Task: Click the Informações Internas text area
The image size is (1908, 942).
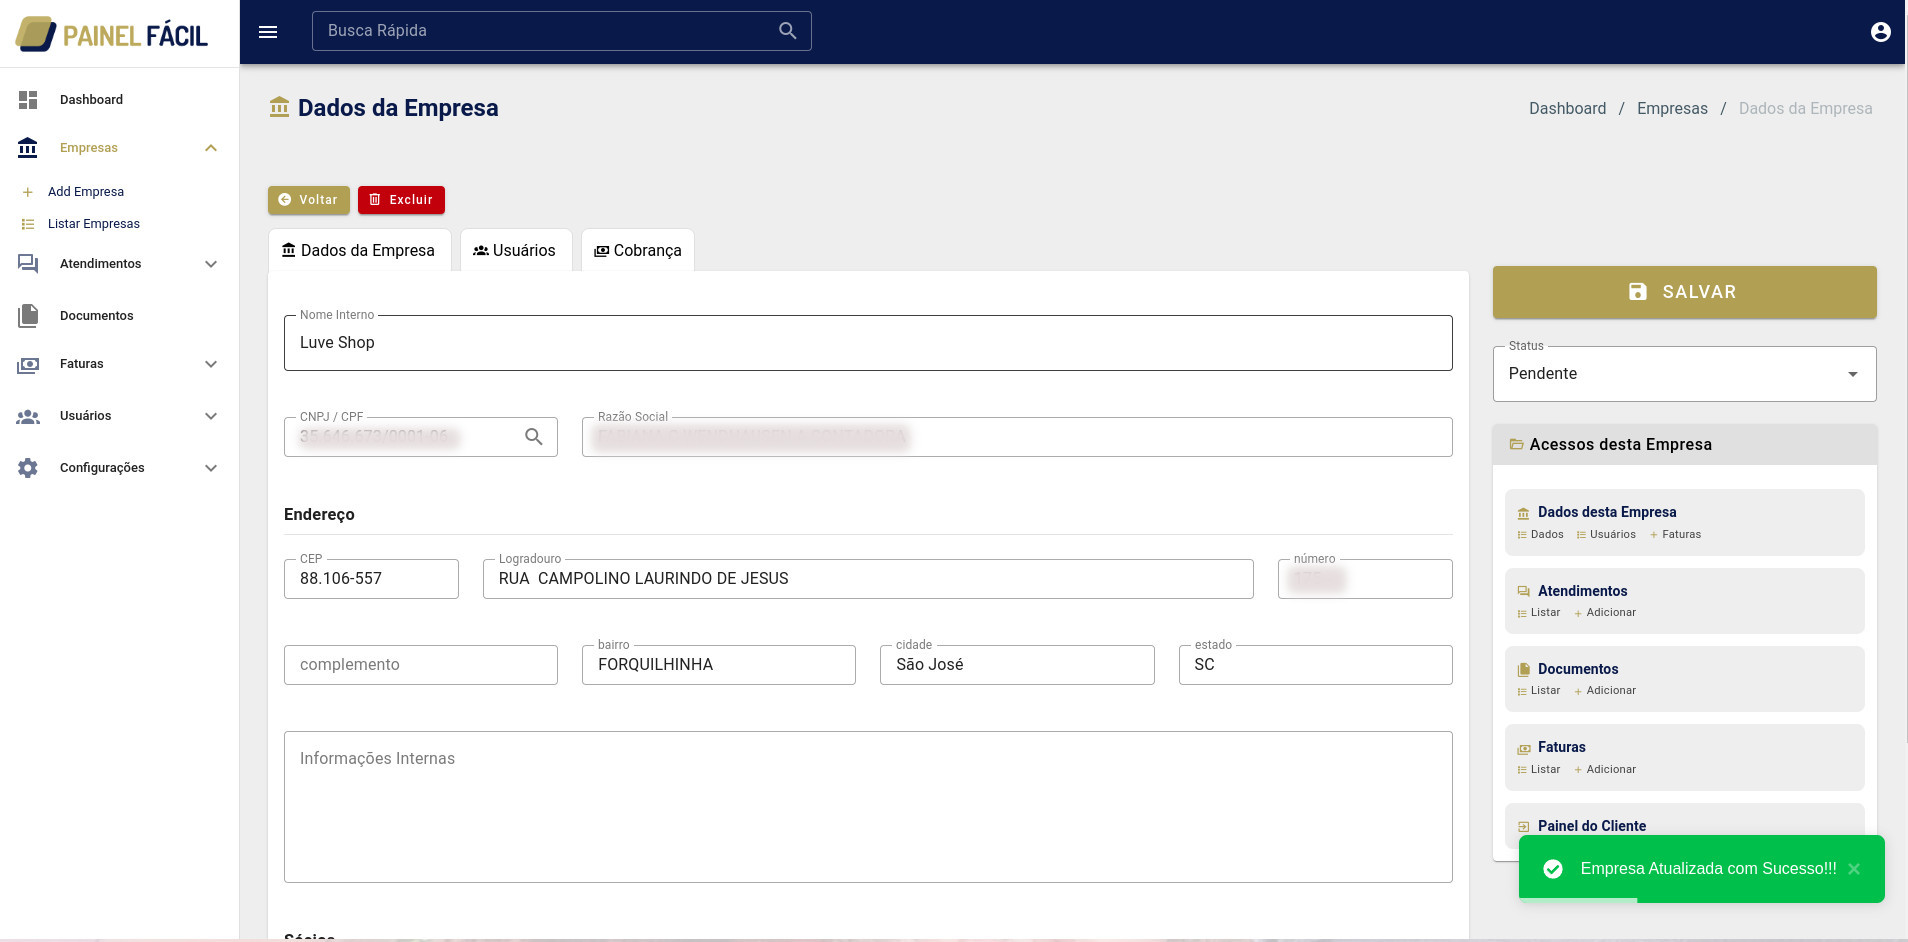Action: 868,807
